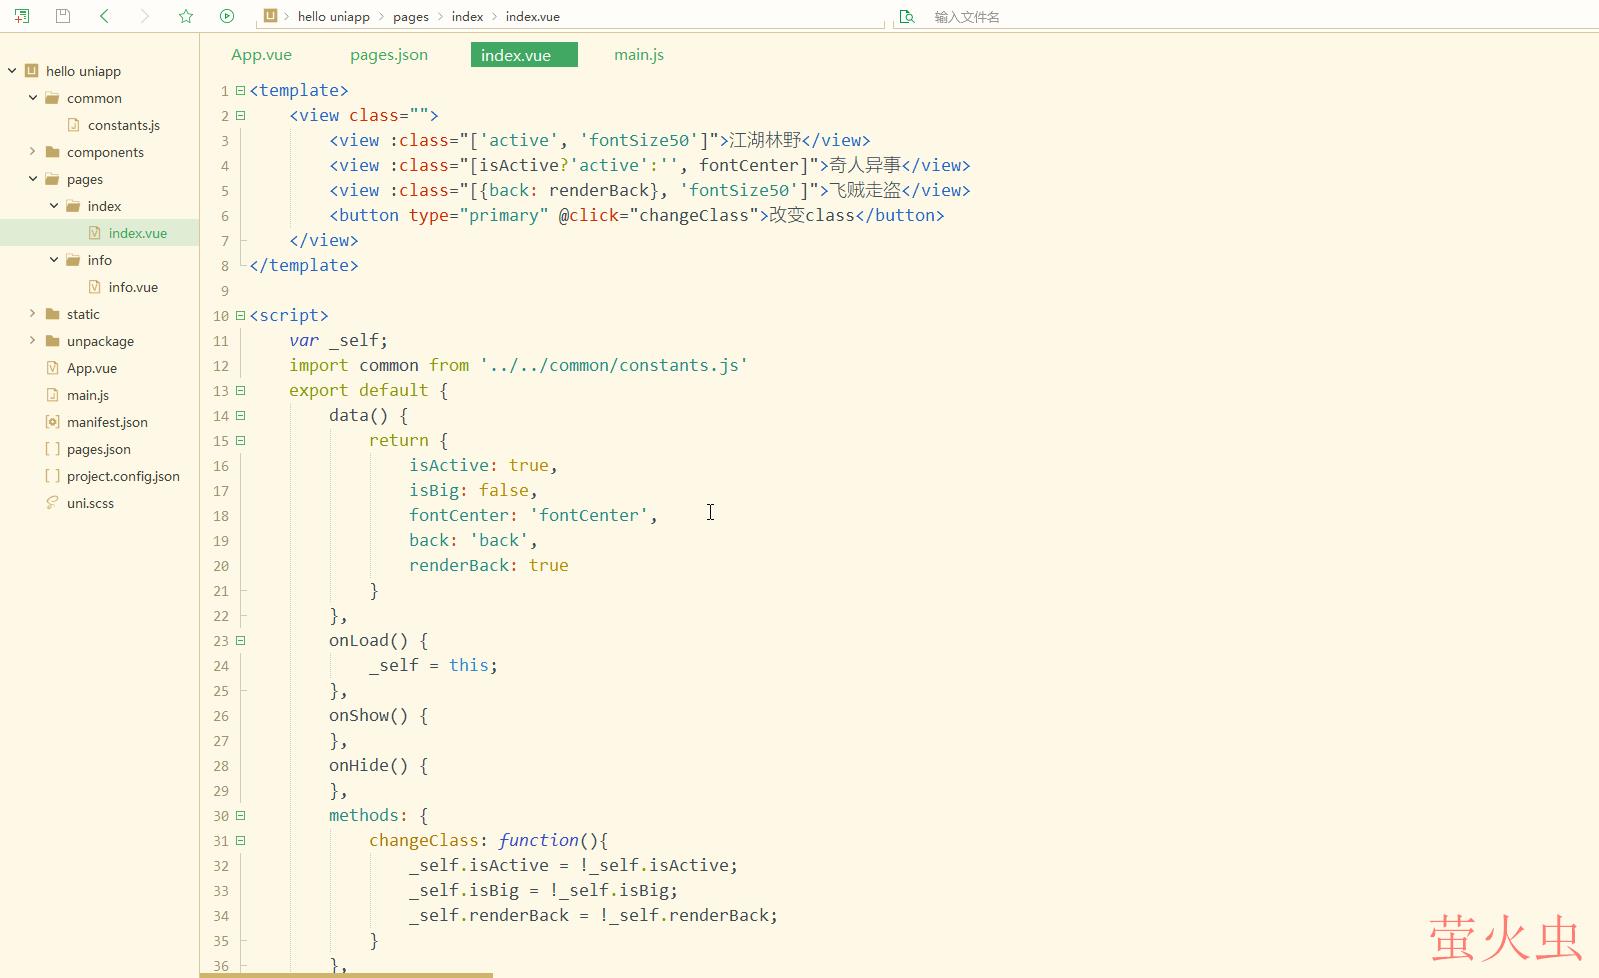
Task: Collapse the hello uniapp project root
Action: click(x=12, y=71)
